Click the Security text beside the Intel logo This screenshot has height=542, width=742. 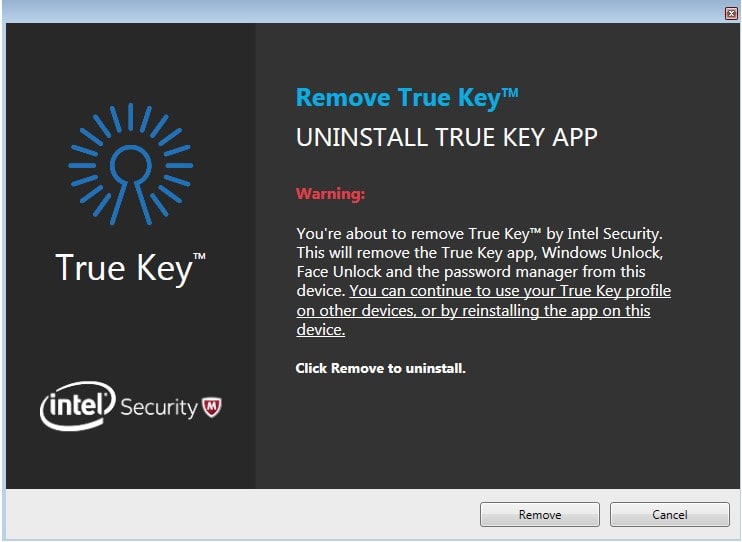tap(159, 408)
